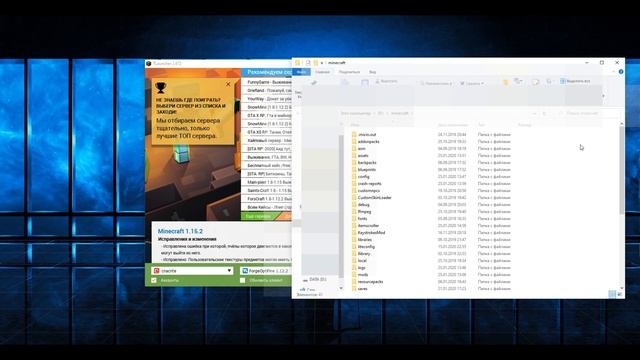
Task: Click the Properties icon in the ribbon
Action: (x=536, y=82)
